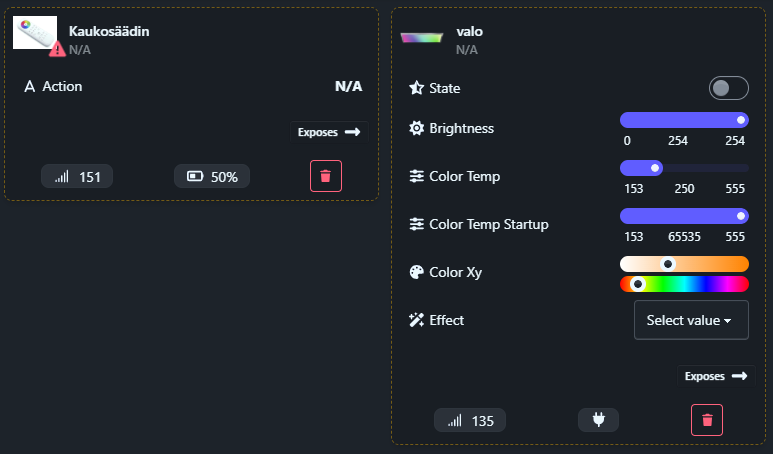
Task: Click the Kaukosäädin remote device image
Action: click(35, 33)
